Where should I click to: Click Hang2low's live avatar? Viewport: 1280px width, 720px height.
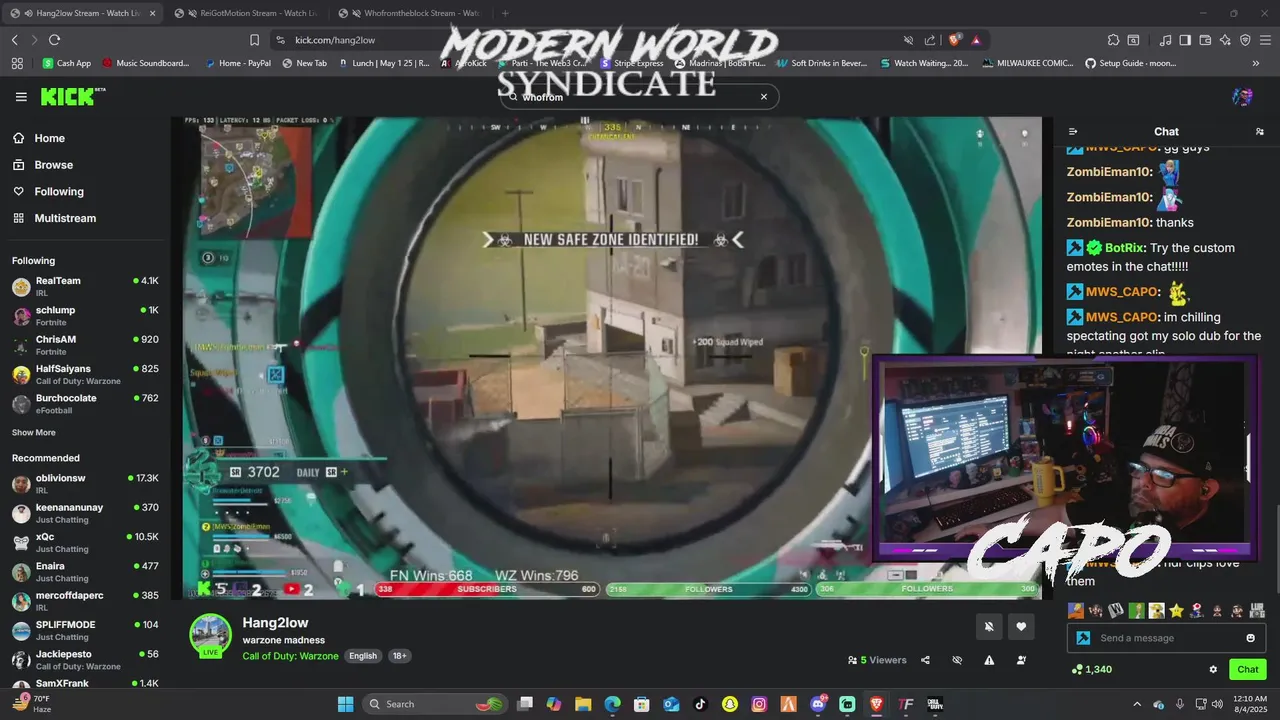(x=211, y=635)
